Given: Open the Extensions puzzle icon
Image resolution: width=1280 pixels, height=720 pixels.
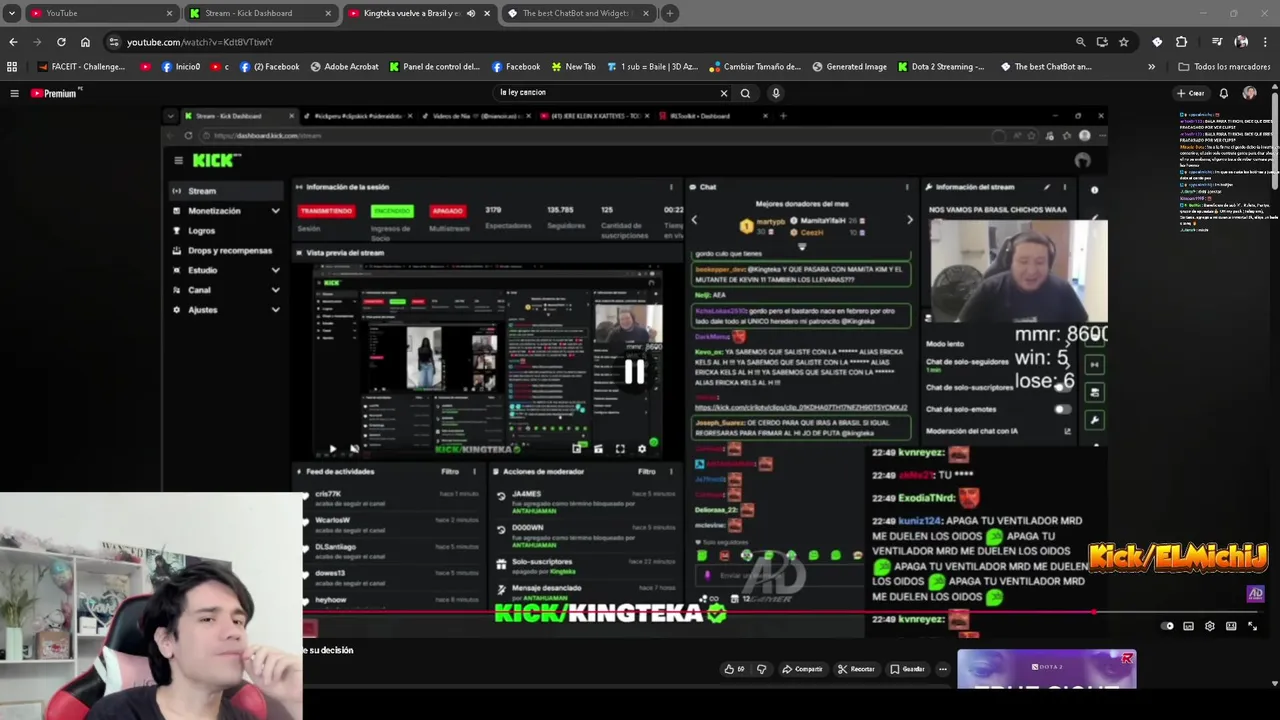Looking at the screenshot, I should [1182, 42].
